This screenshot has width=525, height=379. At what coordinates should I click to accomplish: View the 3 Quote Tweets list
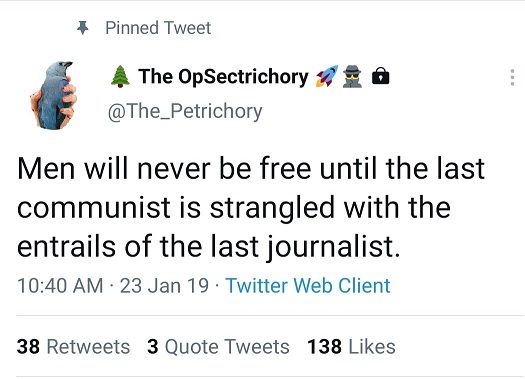218,347
